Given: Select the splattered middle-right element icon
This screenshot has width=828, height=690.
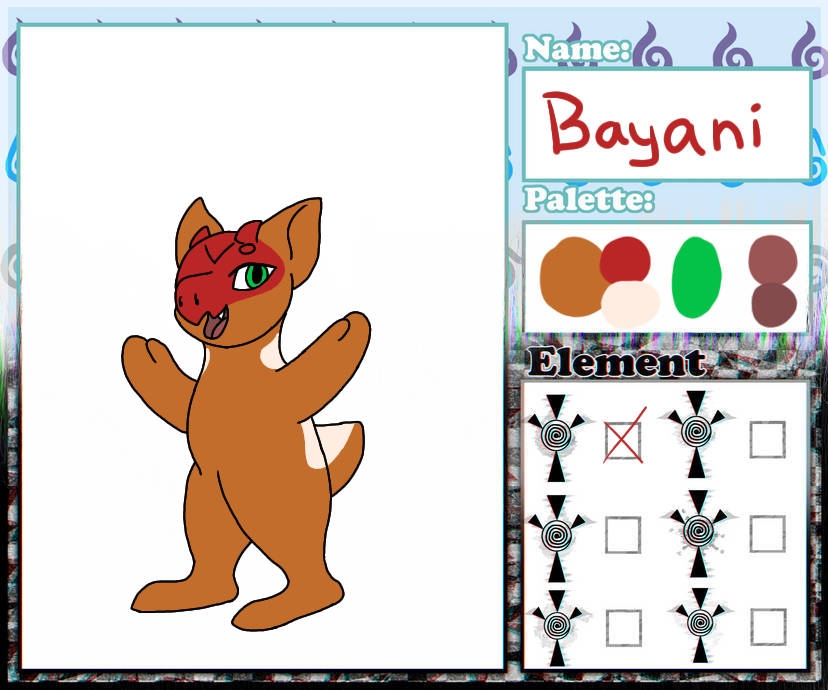Looking at the screenshot, I should coord(697,532).
